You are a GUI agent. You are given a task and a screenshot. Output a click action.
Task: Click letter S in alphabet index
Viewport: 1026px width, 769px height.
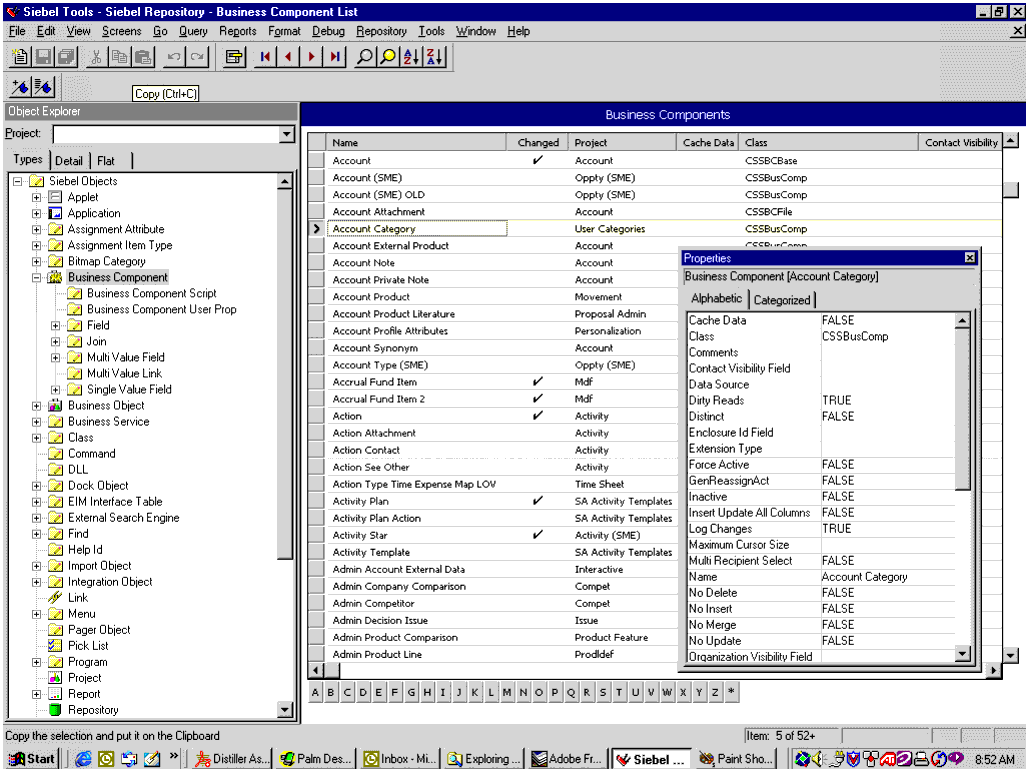click(x=603, y=692)
